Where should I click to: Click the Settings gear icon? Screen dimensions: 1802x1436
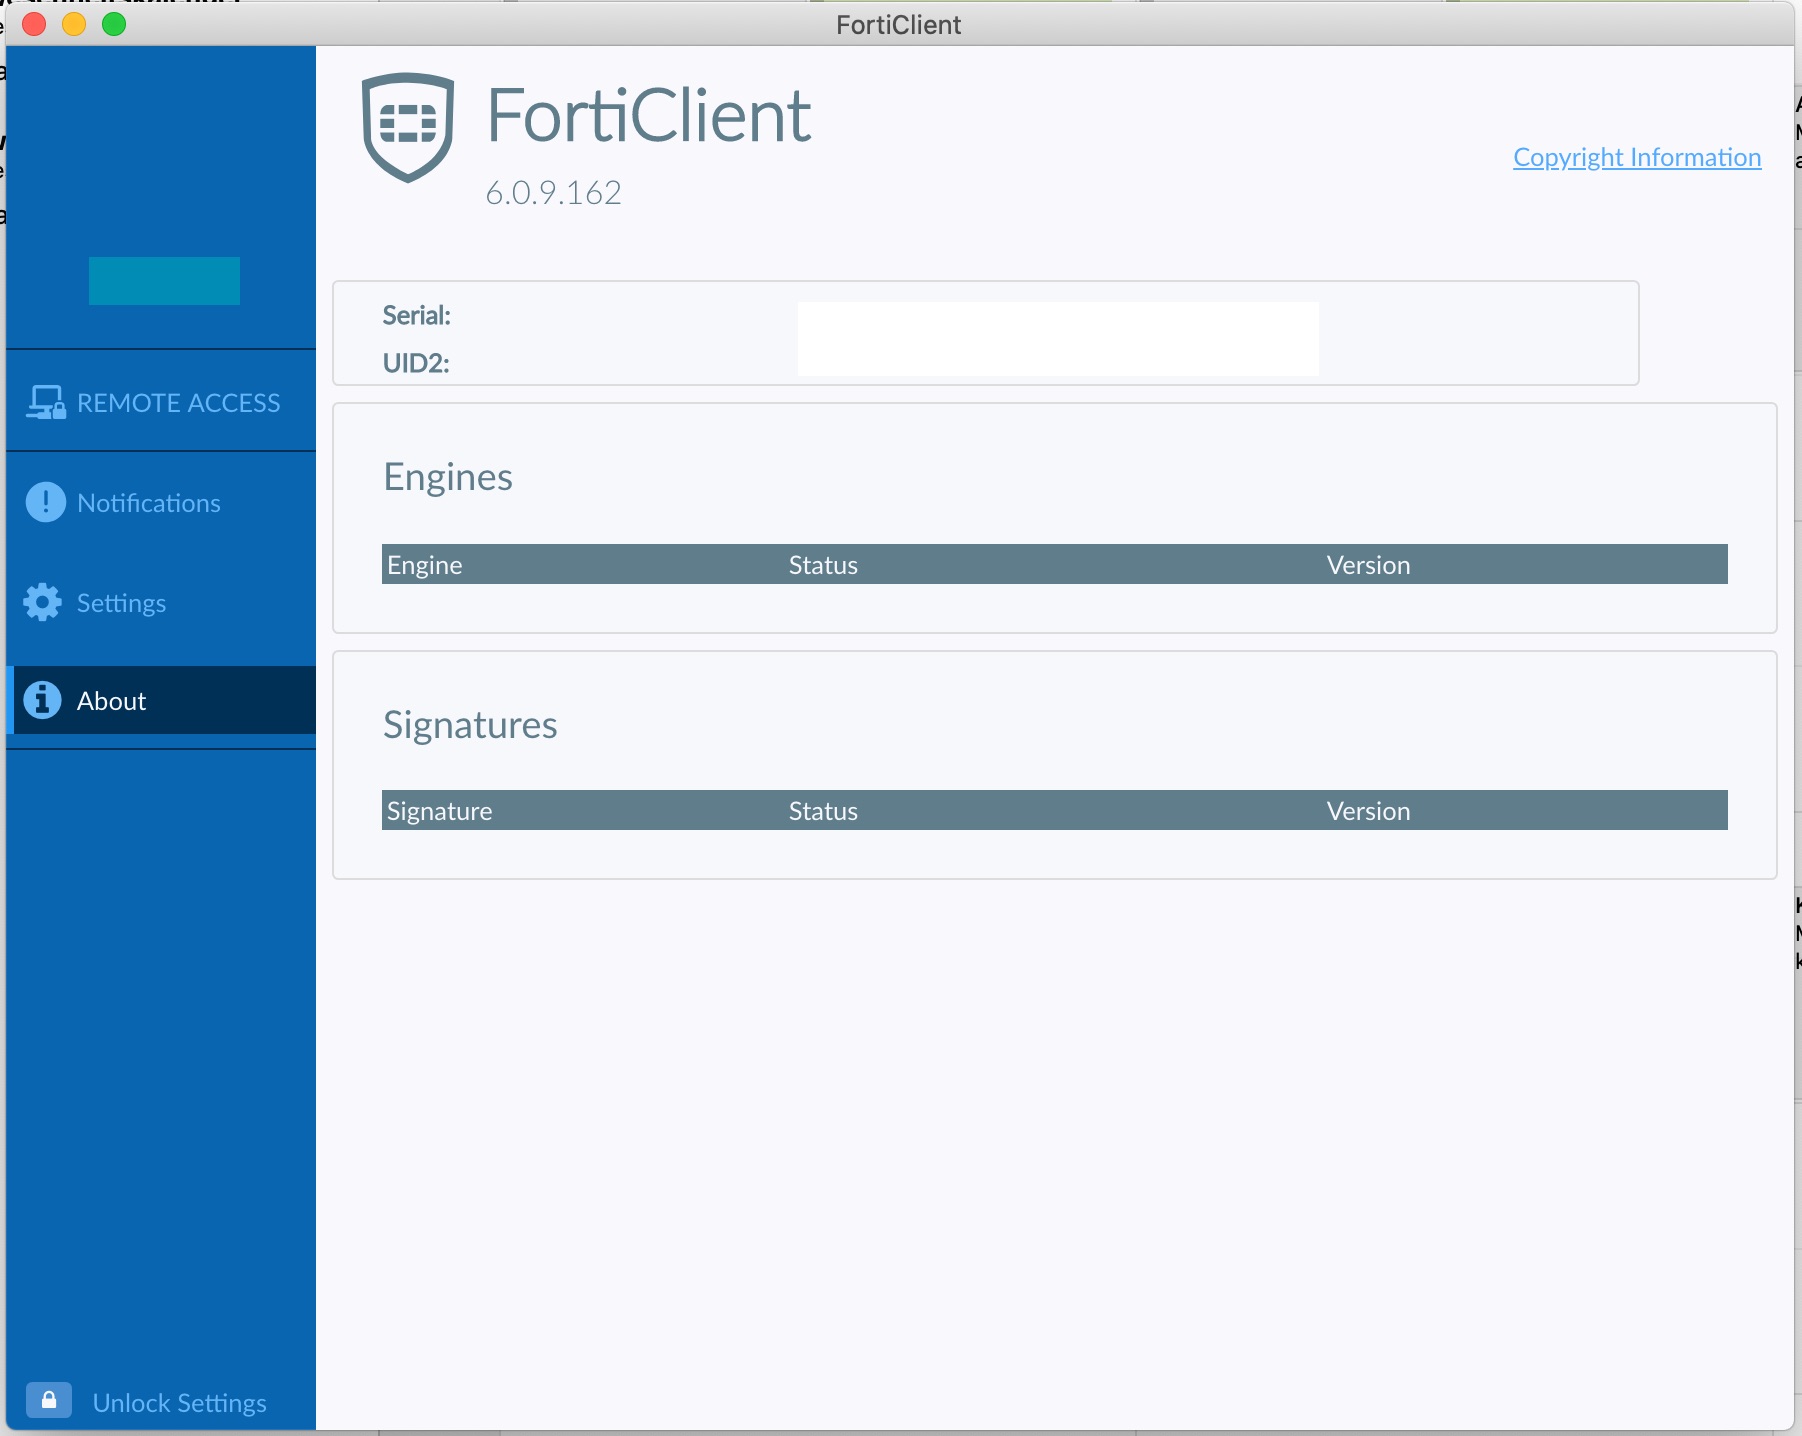(x=43, y=602)
